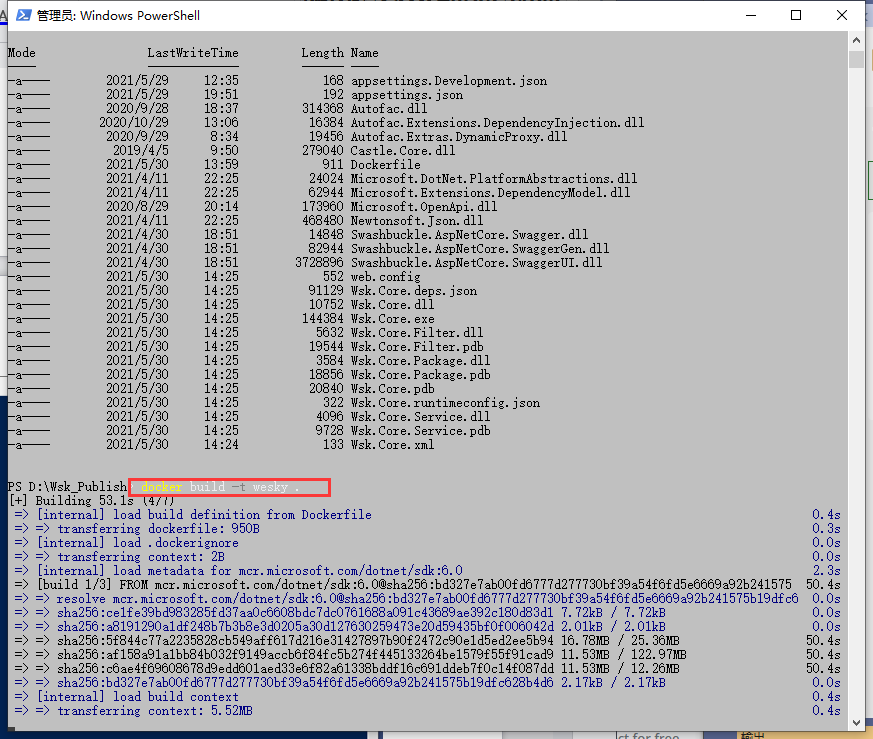Click Wsk.Core.deps.json file name
This screenshot has width=873, height=739.
tap(414, 291)
